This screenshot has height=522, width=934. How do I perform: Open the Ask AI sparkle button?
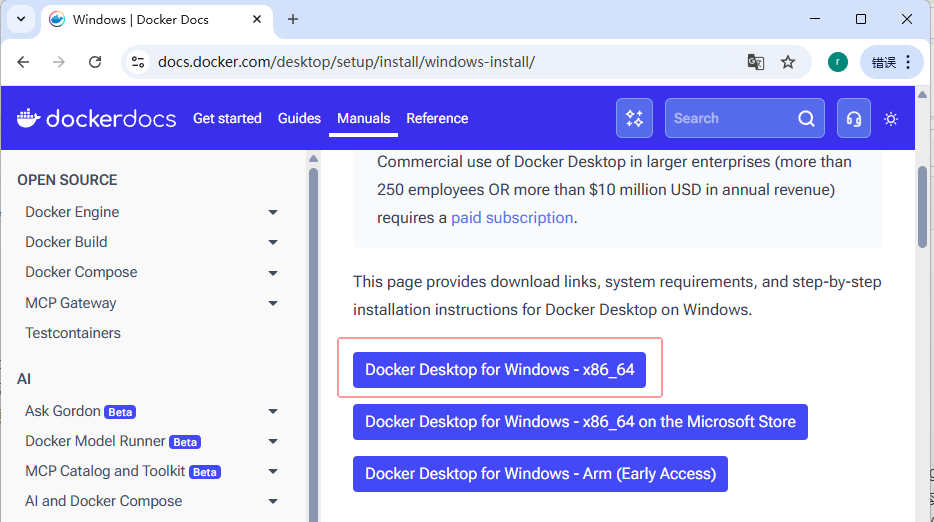click(x=634, y=118)
